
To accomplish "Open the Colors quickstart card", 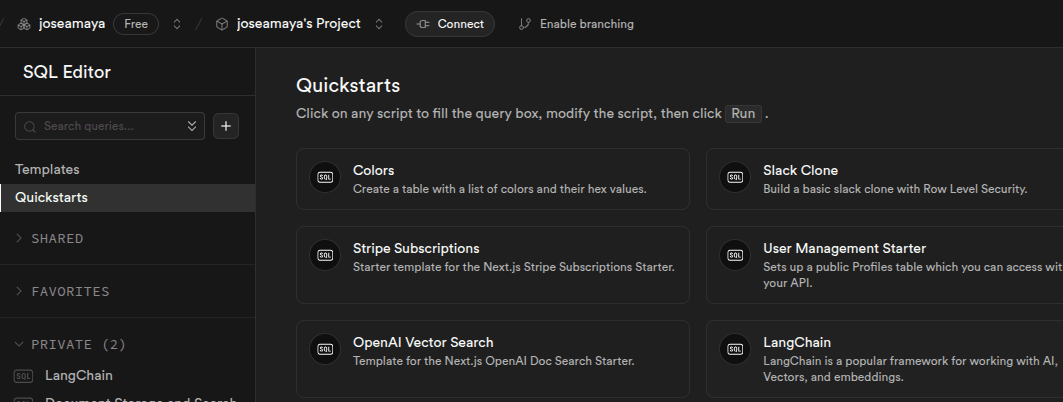I will point(493,179).
